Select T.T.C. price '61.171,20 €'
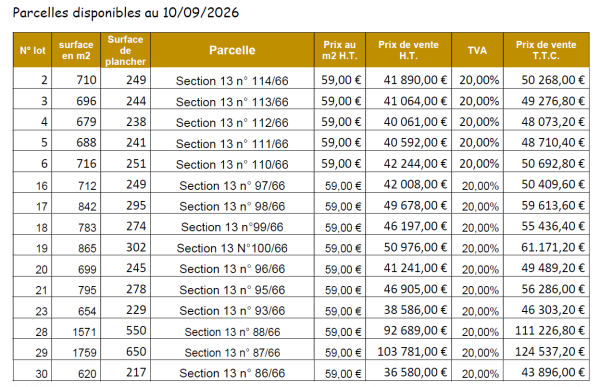600x387 pixels. tap(553, 247)
